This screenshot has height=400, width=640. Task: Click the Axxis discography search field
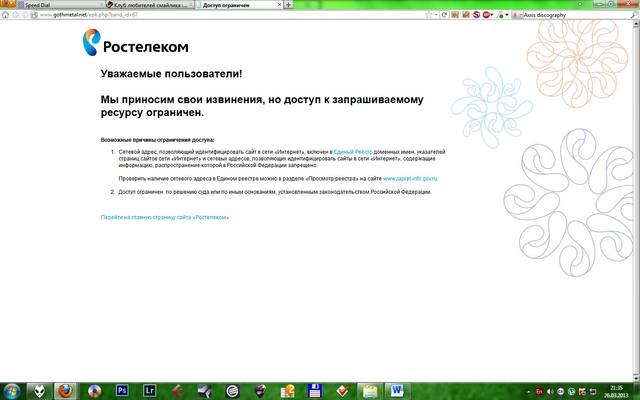click(x=576, y=15)
